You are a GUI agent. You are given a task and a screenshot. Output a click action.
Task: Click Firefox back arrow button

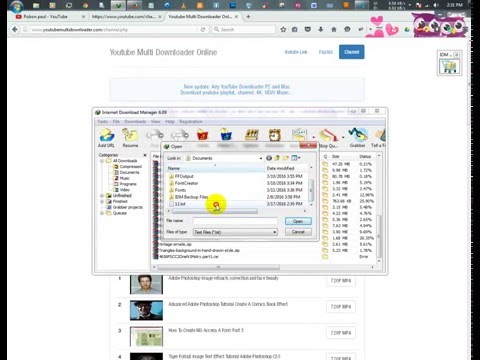point(15,29)
